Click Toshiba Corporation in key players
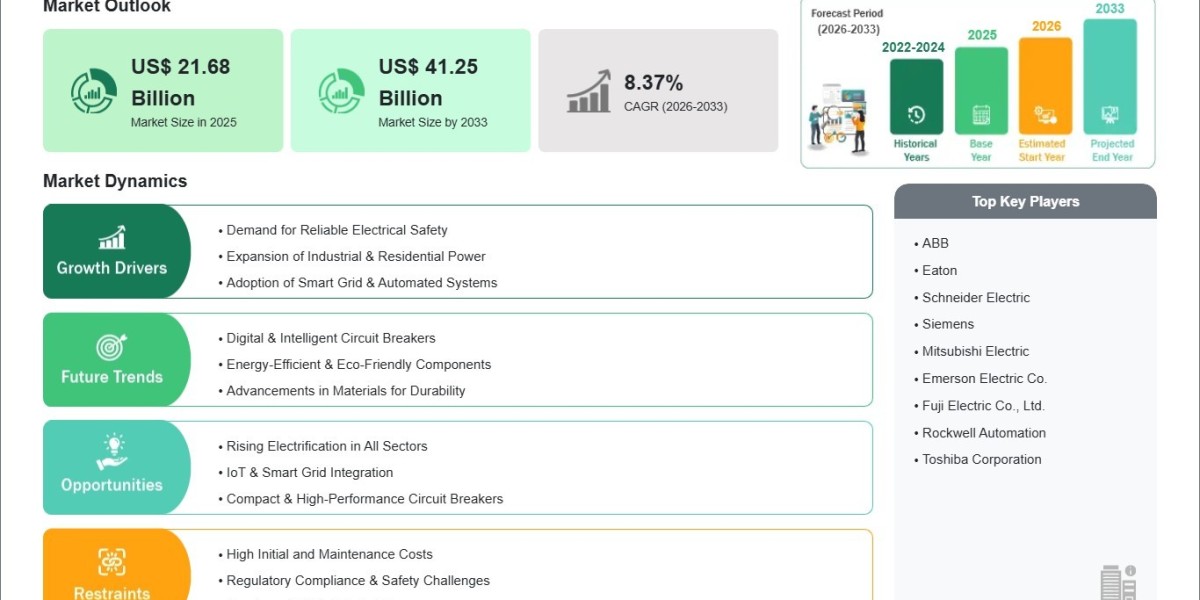1200x600 pixels. click(x=982, y=459)
